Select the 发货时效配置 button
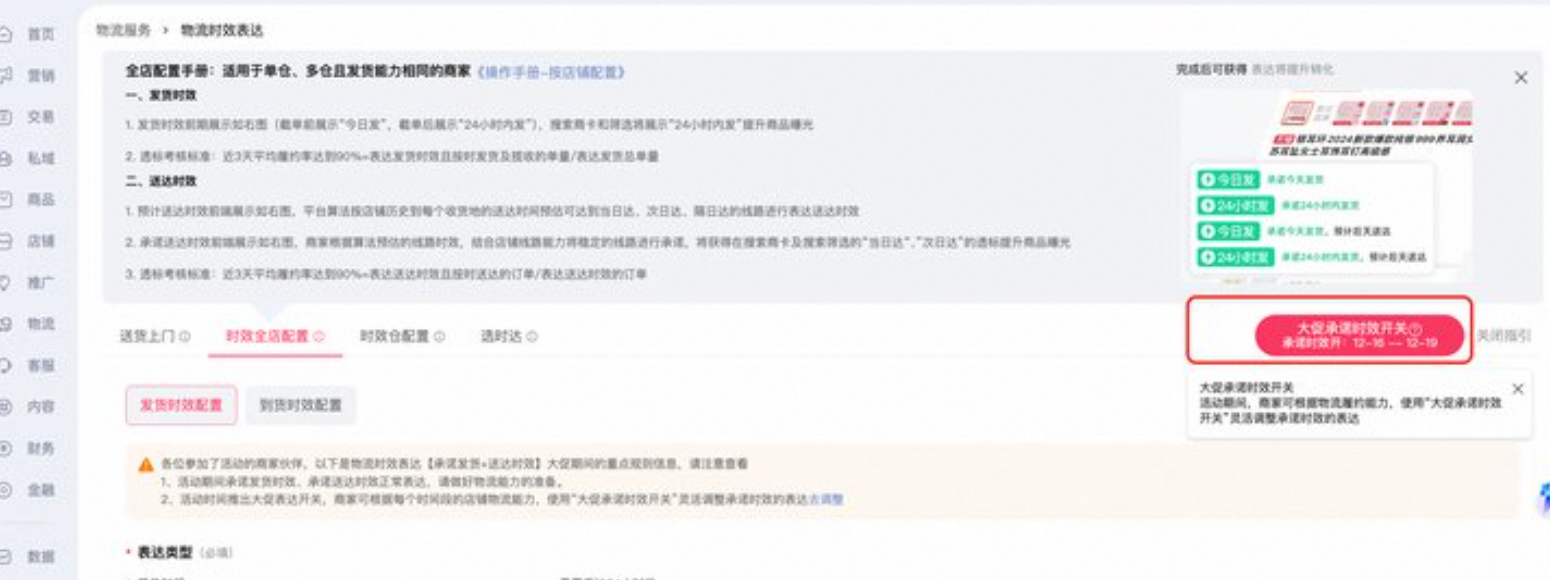1550x580 pixels. [181, 405]
